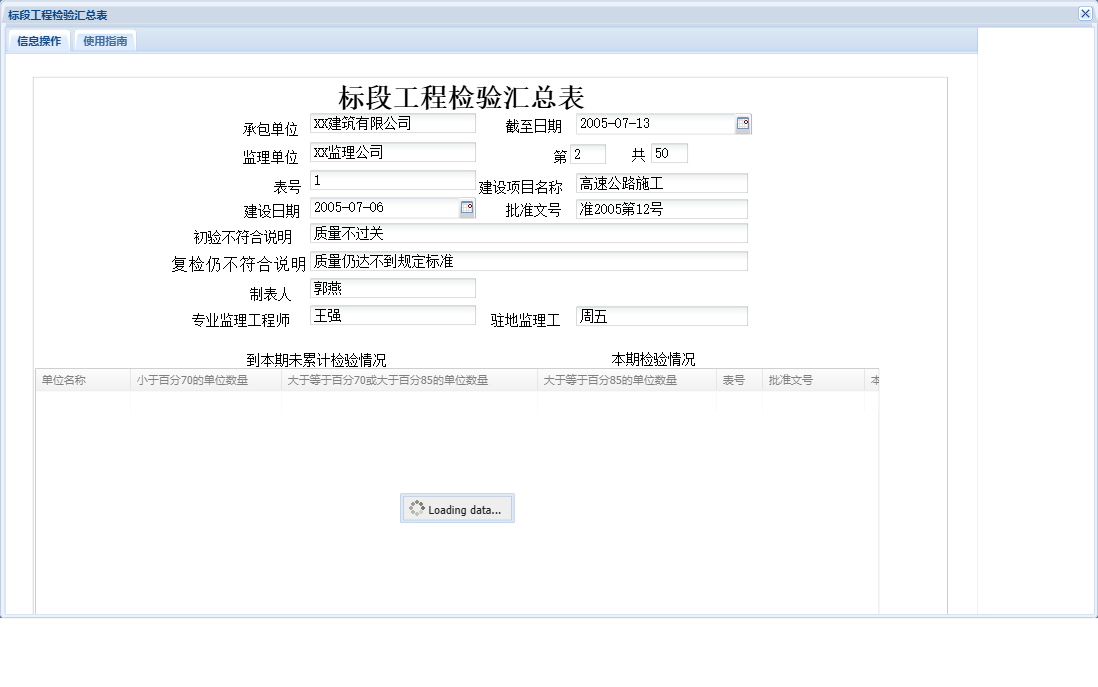The image size is (1098, 687).
Task: Click the 专业监理工程师 input field
Action: [392, 315]
